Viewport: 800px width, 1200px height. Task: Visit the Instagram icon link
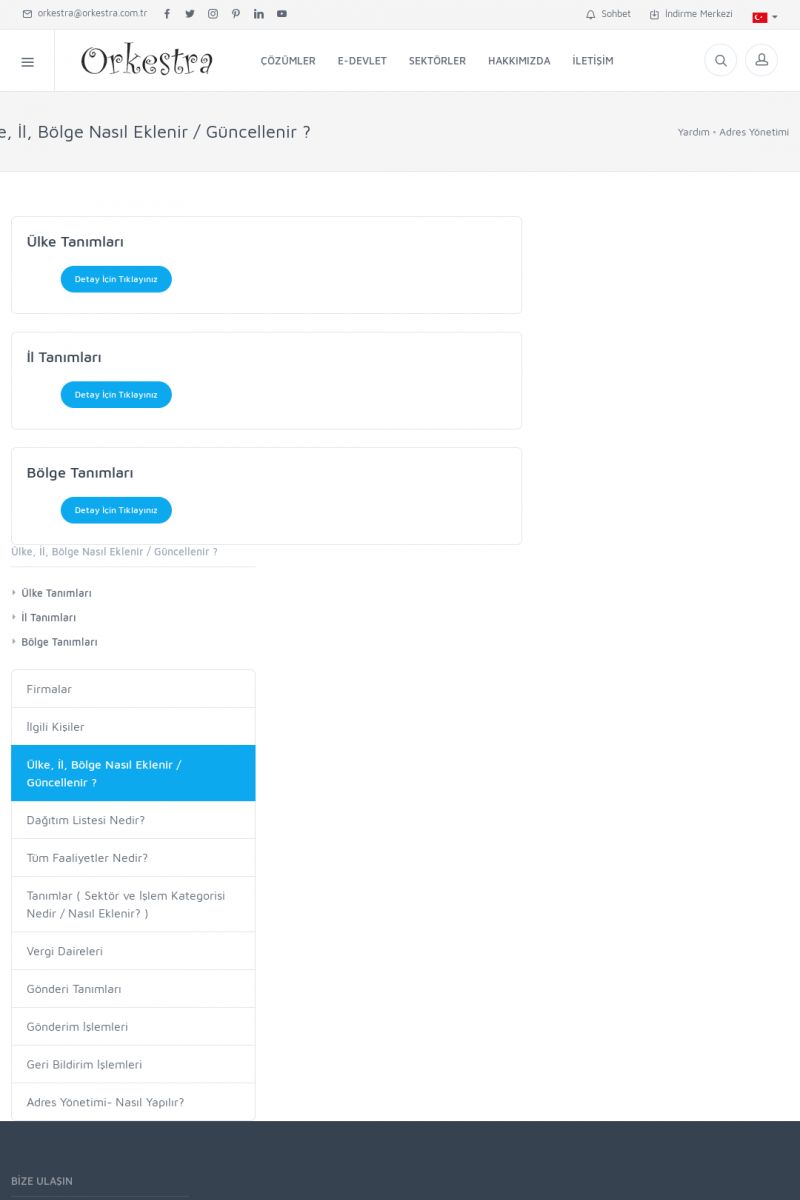213,14
